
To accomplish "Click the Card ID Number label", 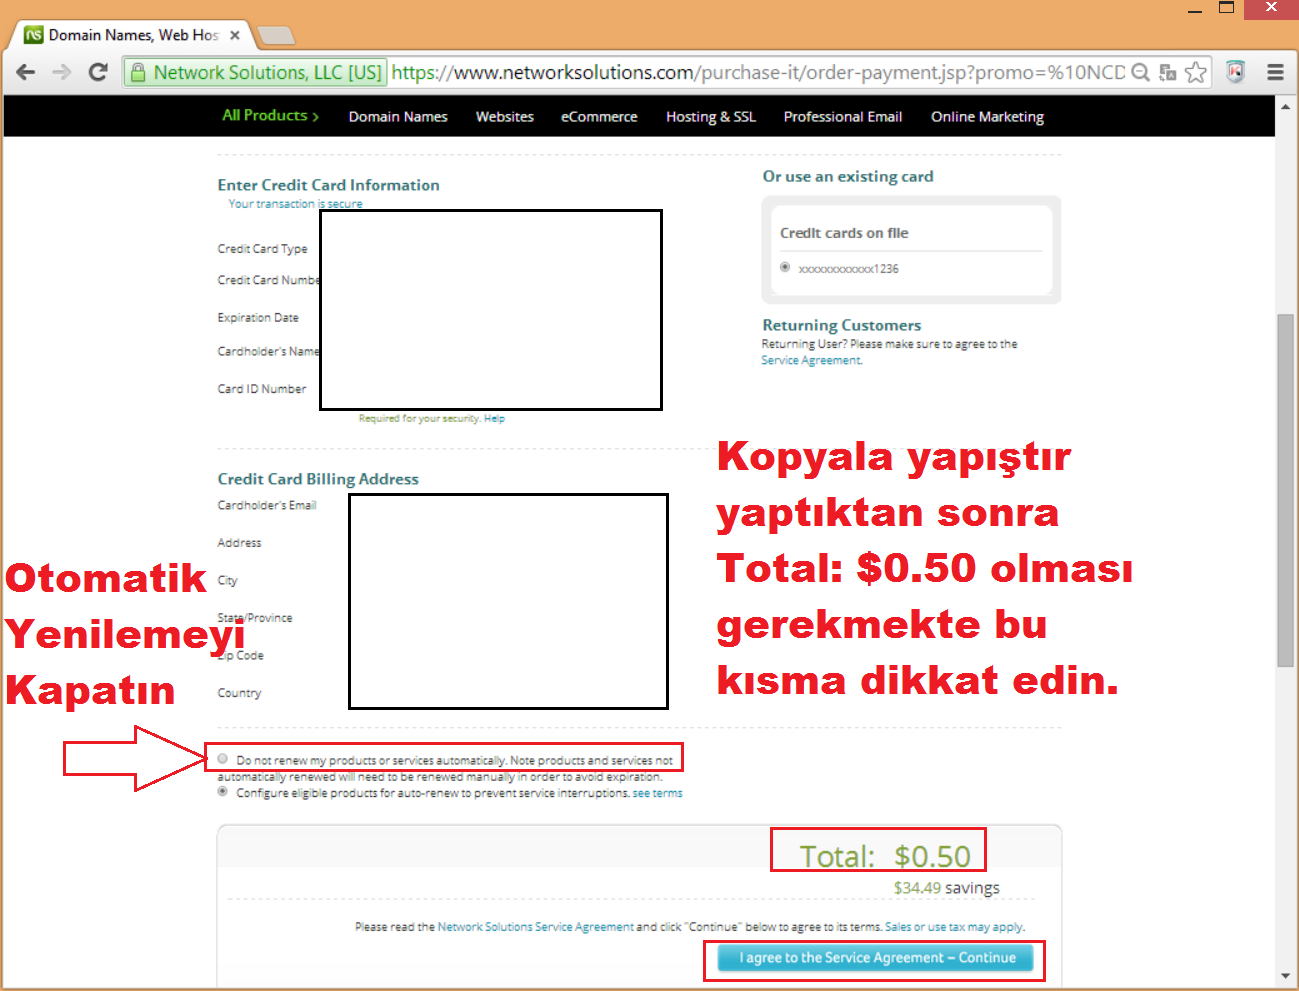I will 262,389.
